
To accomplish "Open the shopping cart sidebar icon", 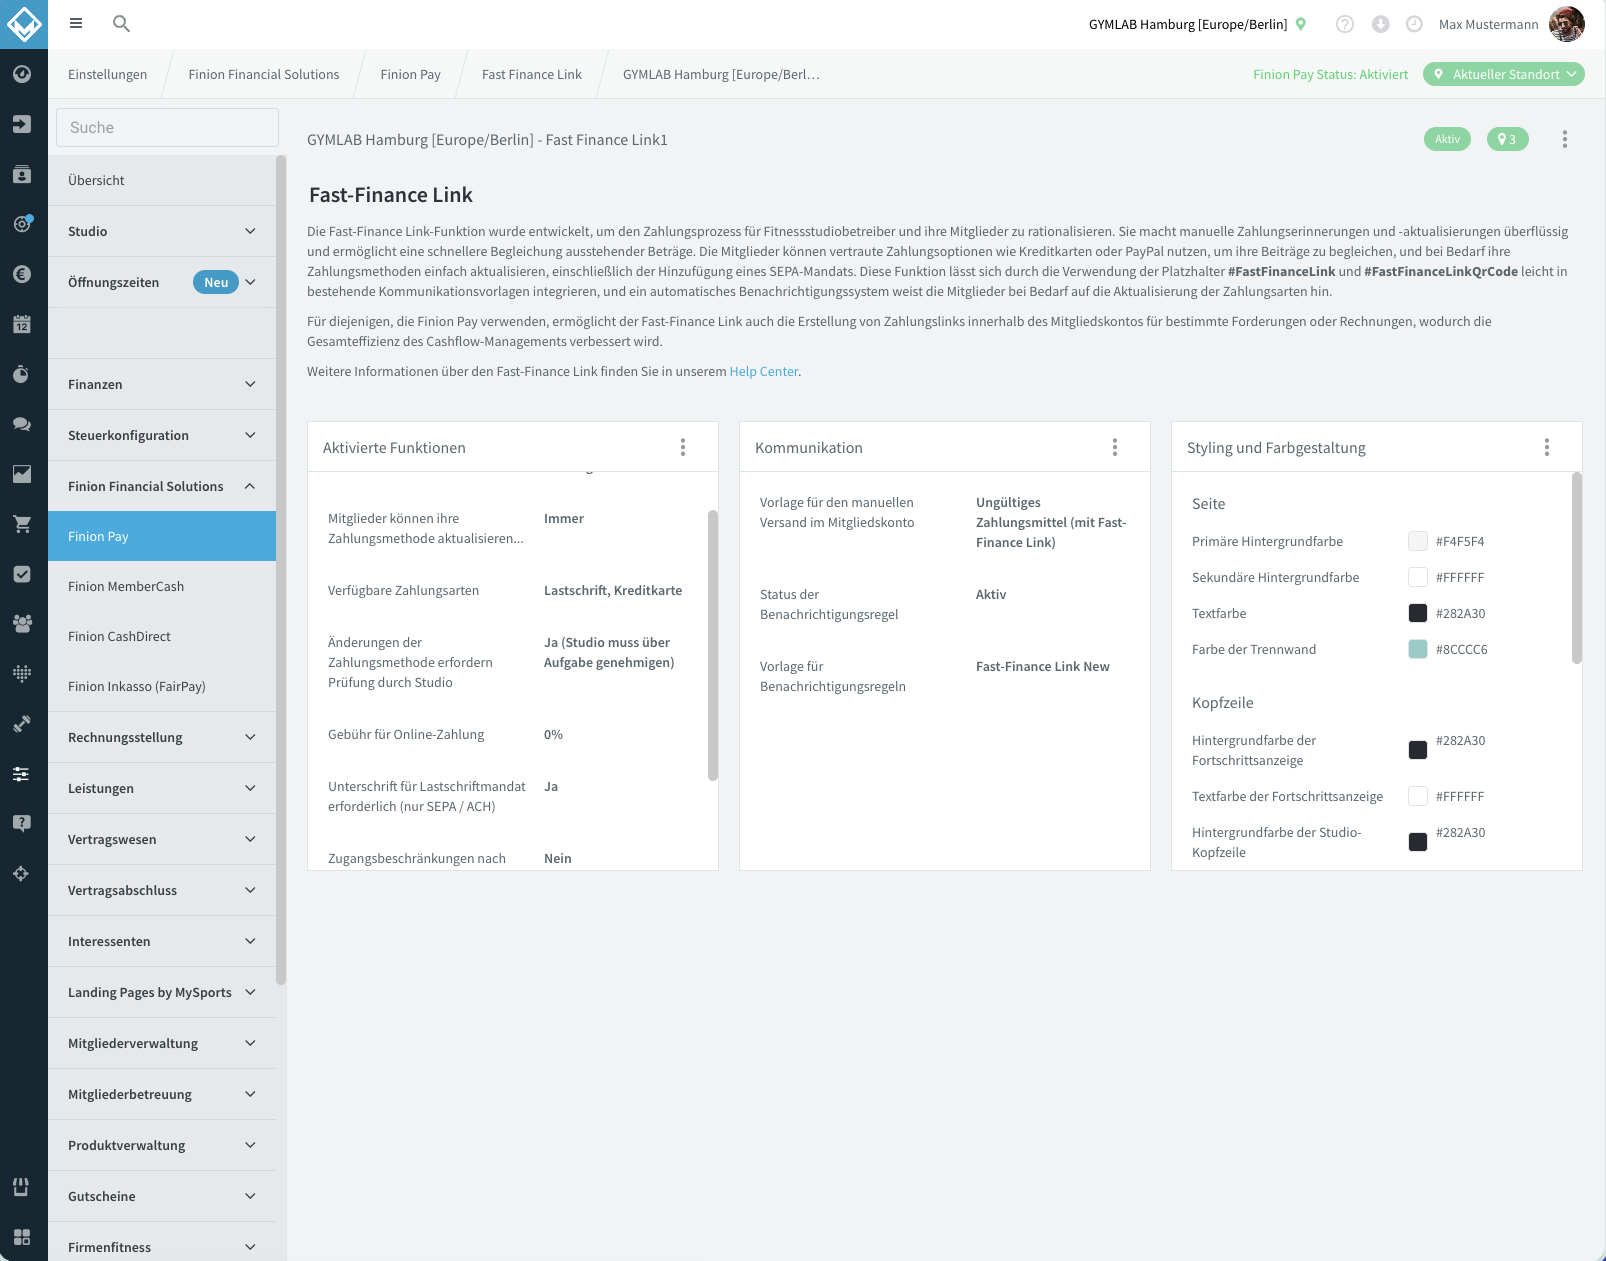I will pyautogui.click(x=22, y=524).
